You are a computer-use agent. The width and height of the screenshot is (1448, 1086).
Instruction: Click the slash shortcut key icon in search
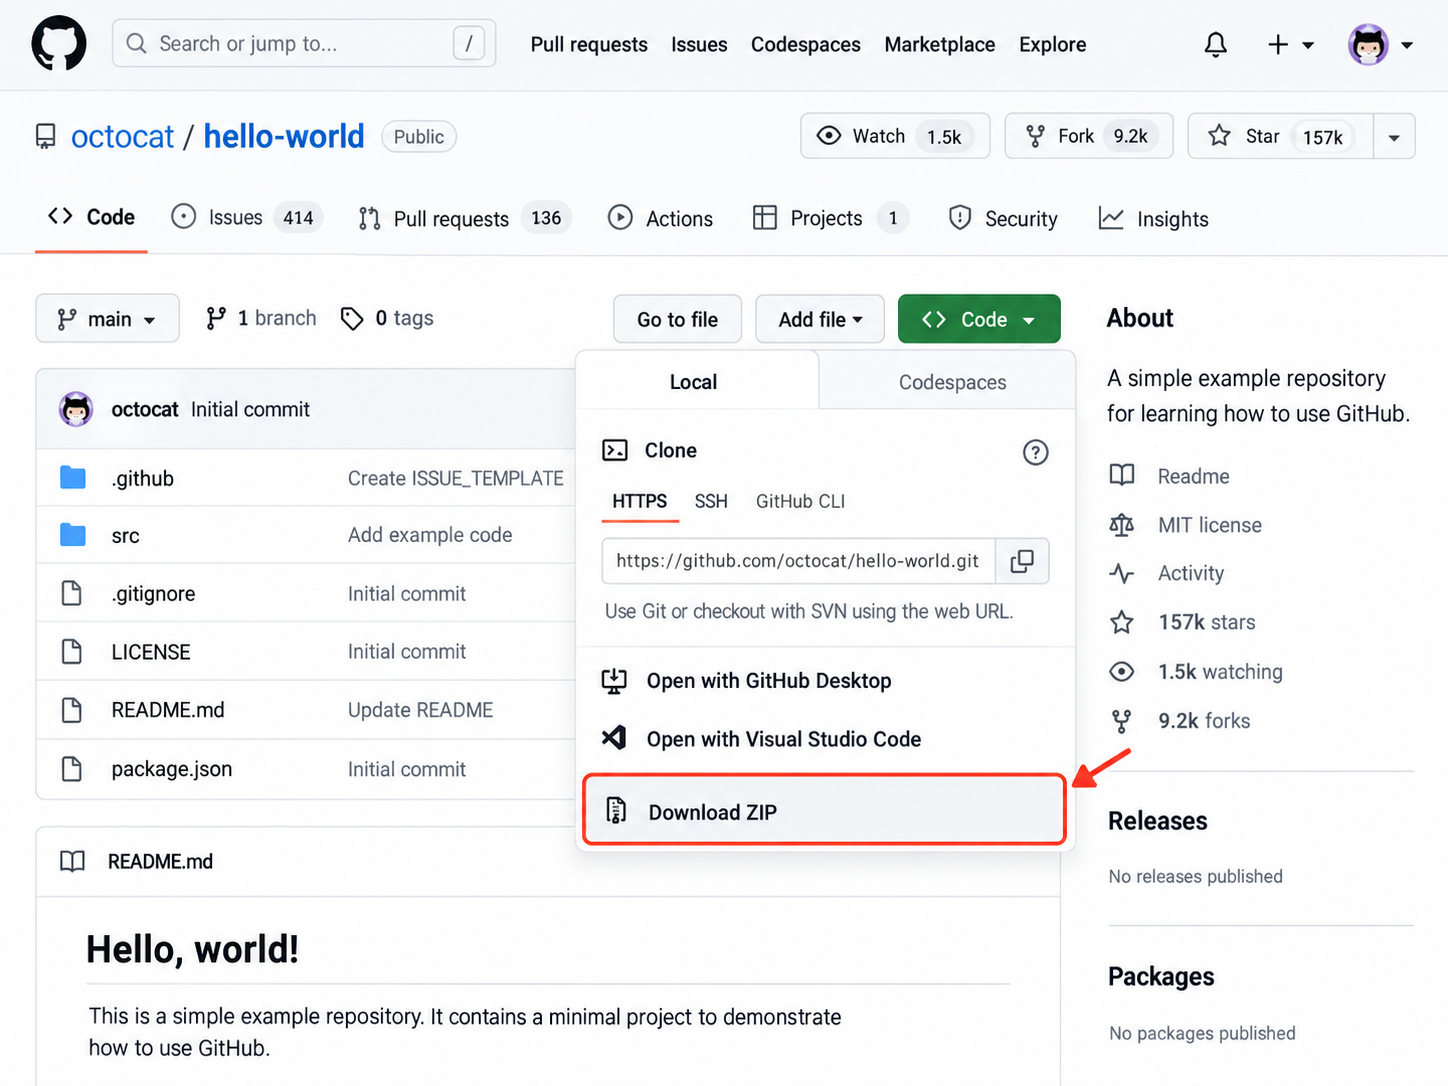468,43
